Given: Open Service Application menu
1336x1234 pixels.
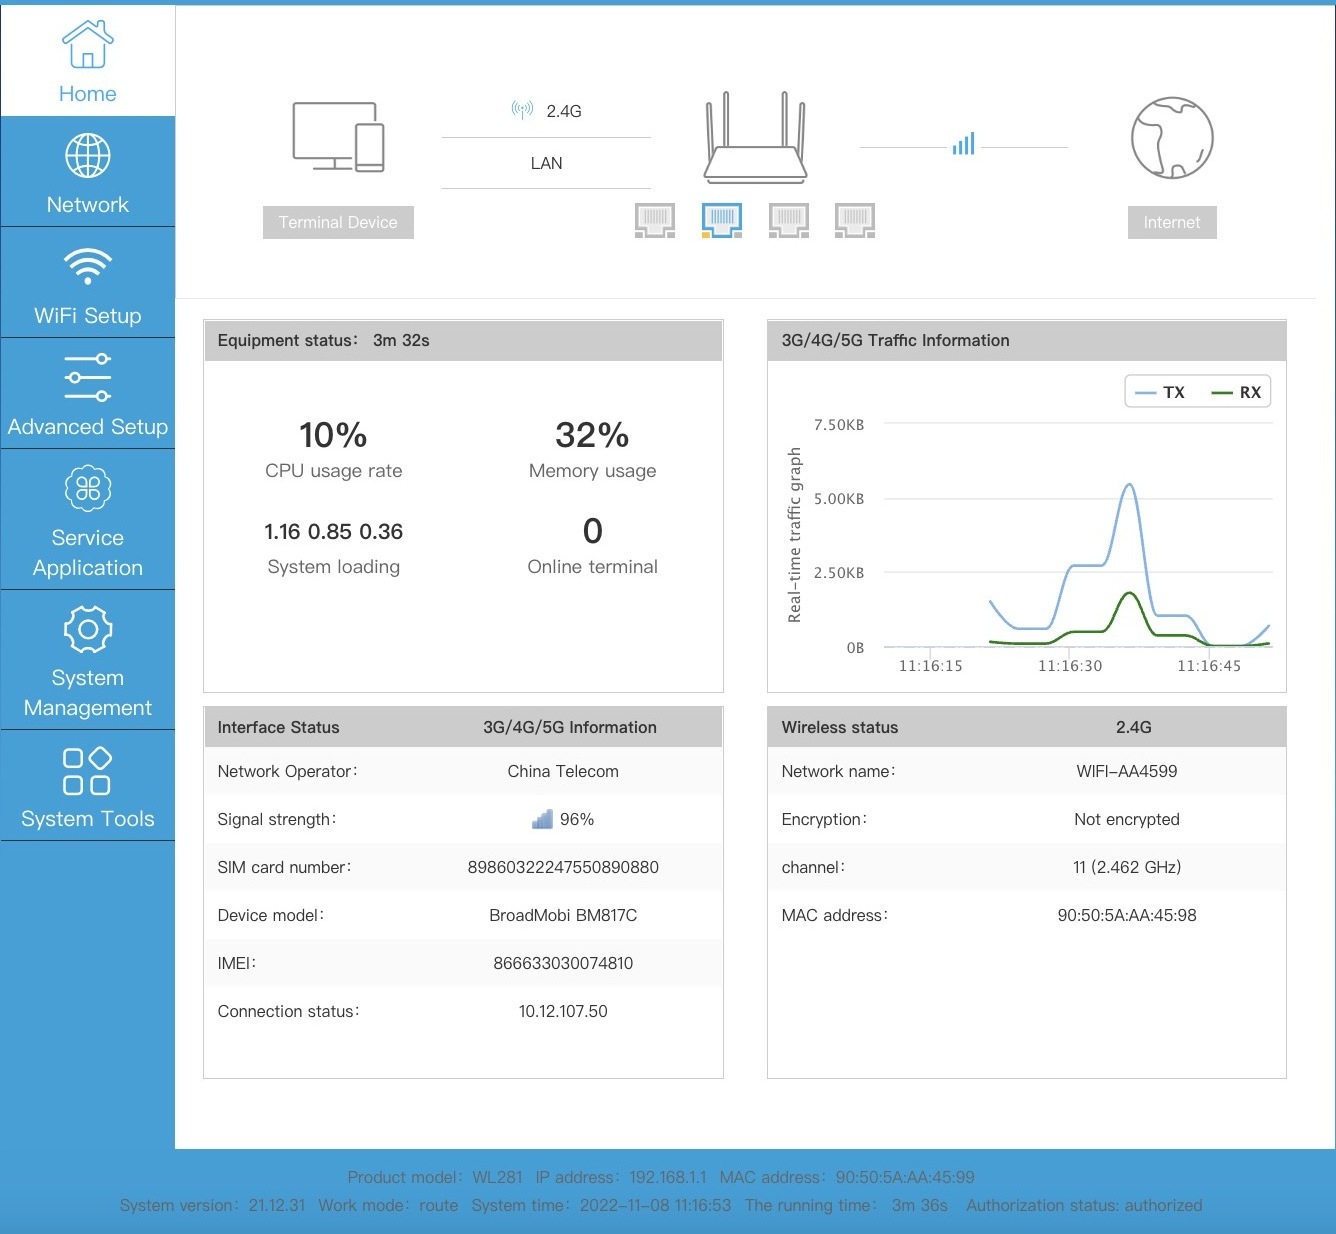Looking at the screenshot, I should [x=88, y=520].
